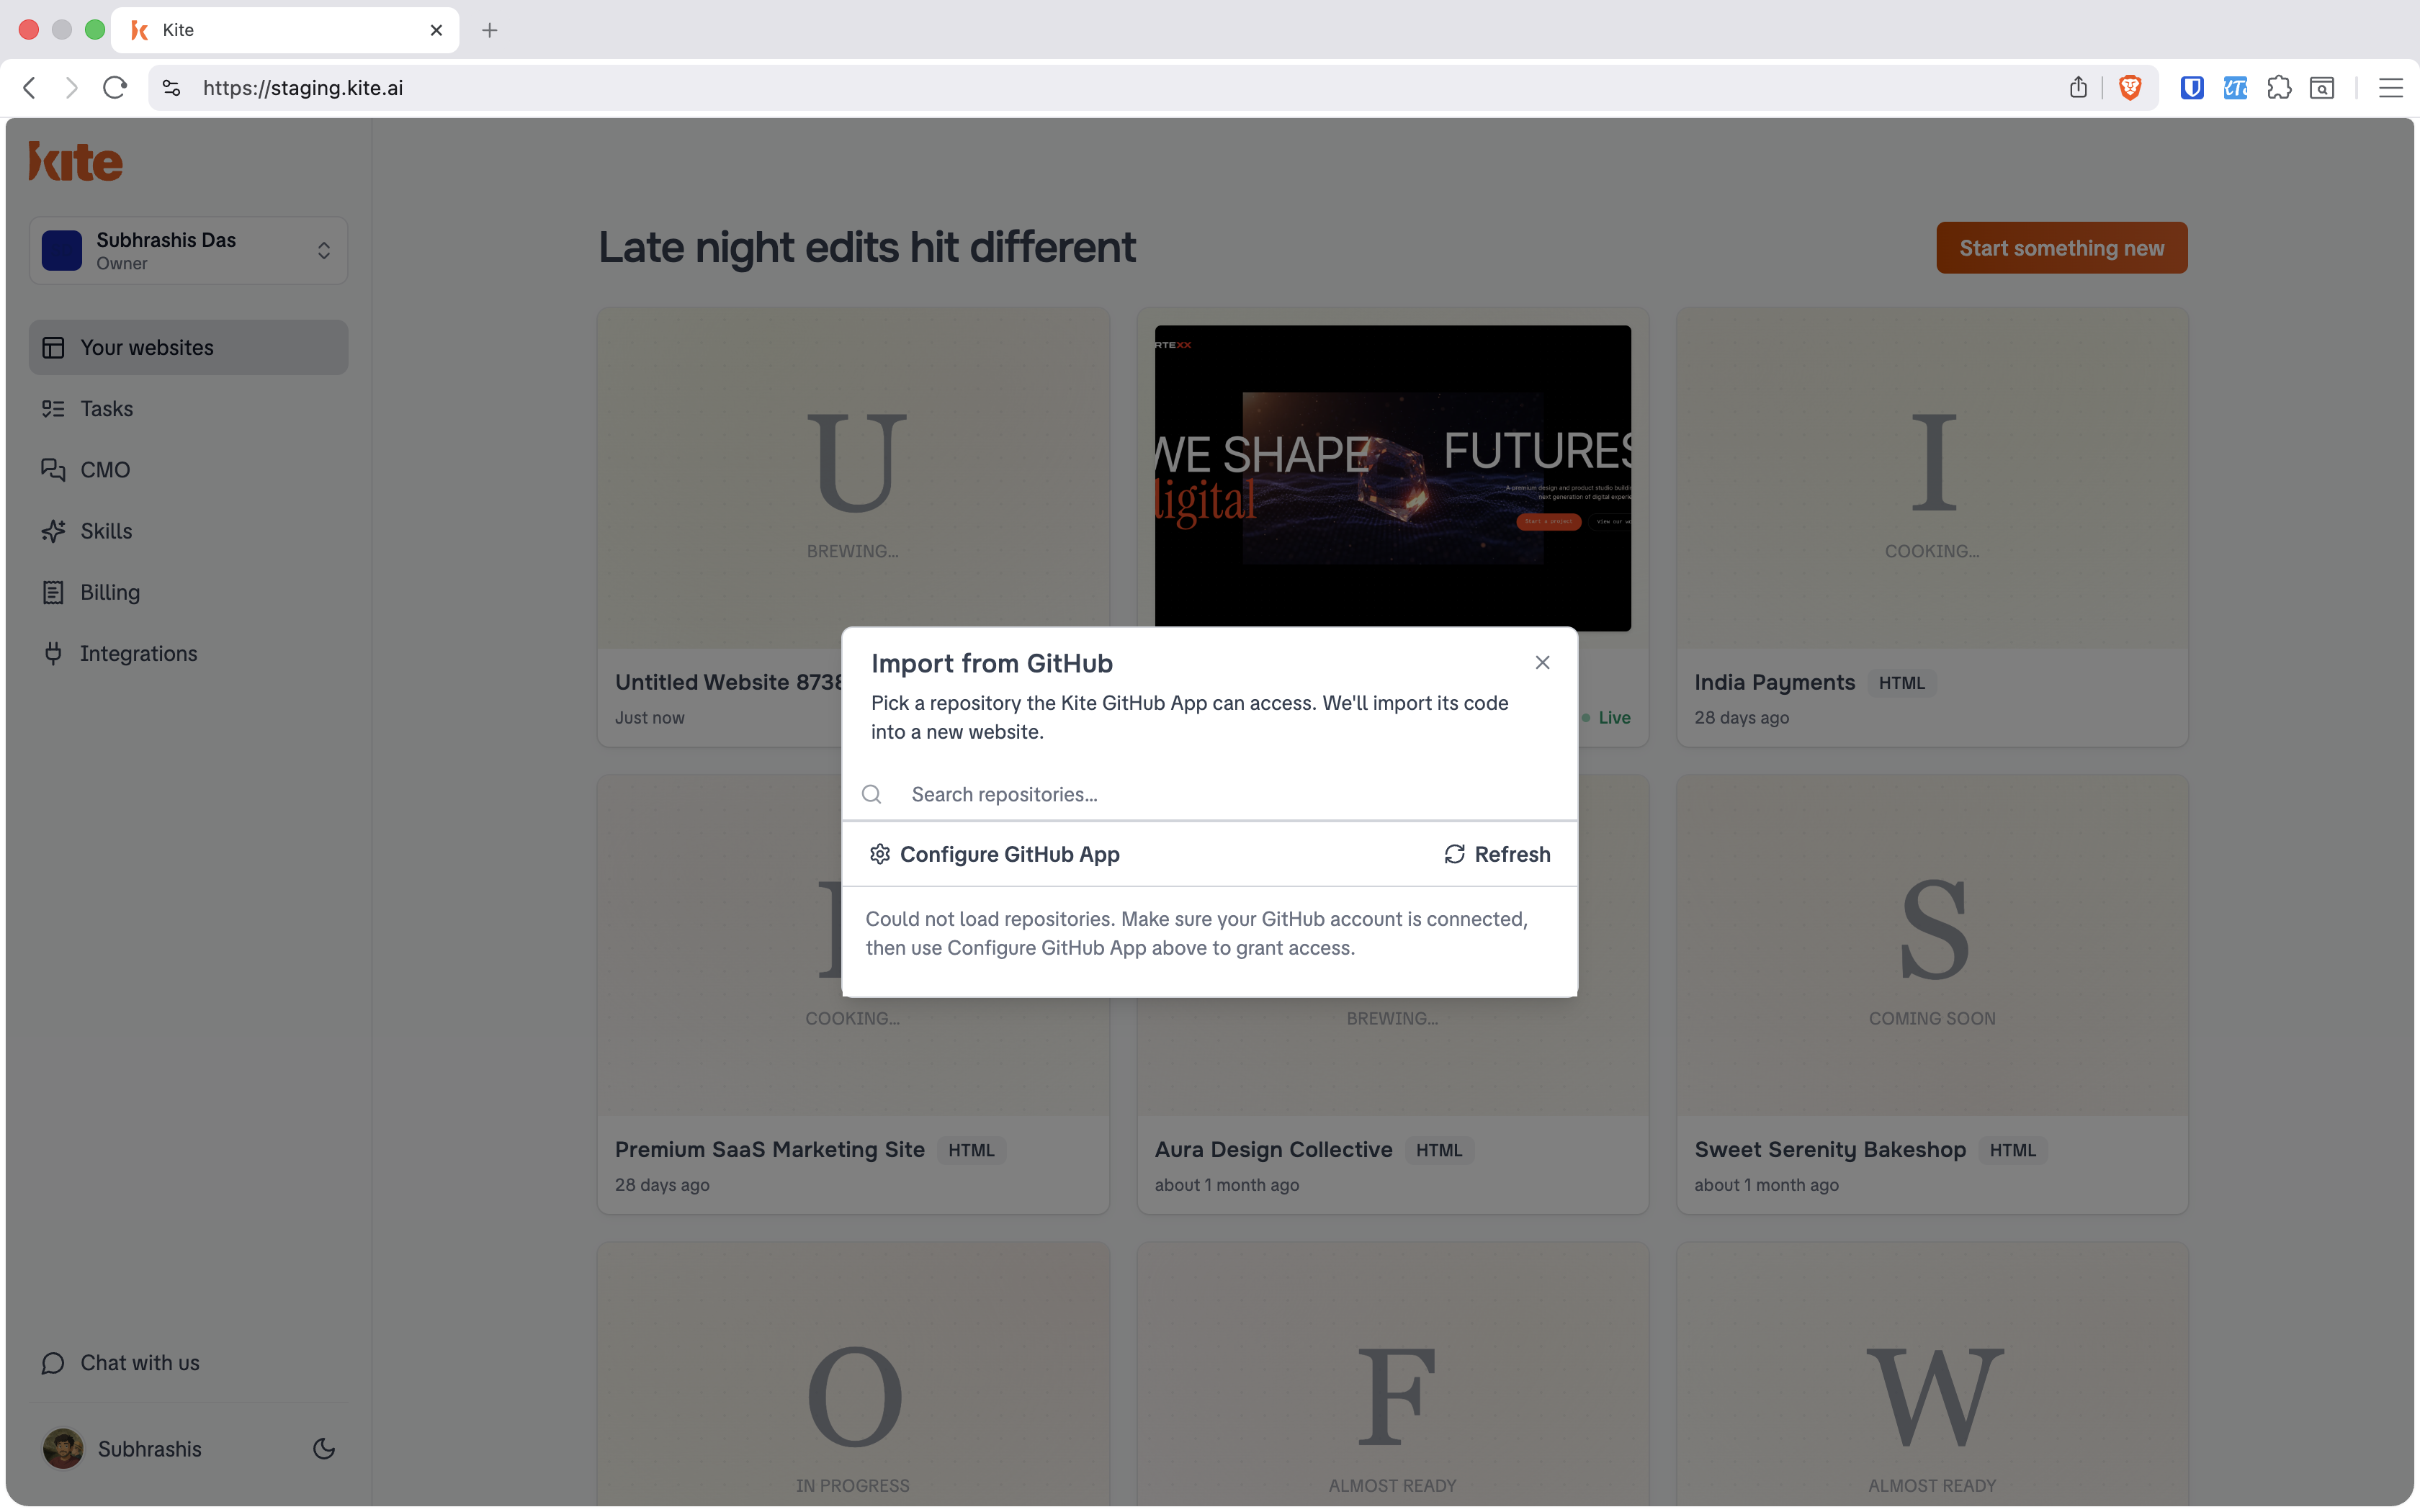Open Chat with us bubble icon
The width and height of the screenshot is (2420, 1512).
point(53,1363)
